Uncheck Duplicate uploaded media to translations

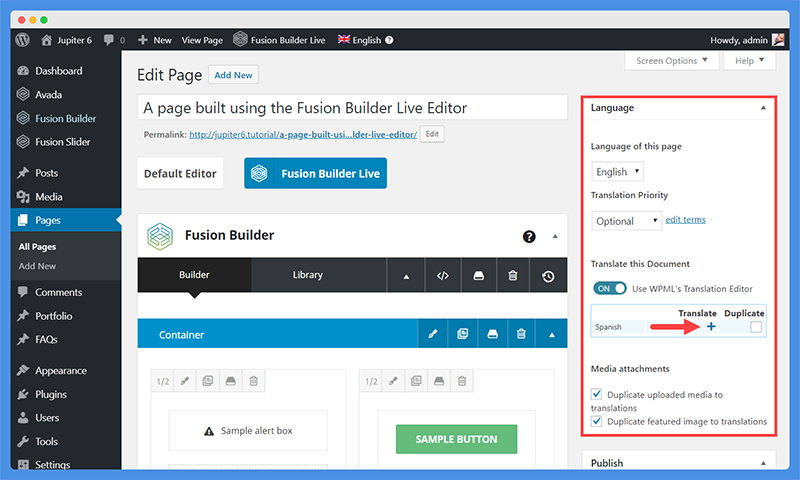[x=596, y=394]
